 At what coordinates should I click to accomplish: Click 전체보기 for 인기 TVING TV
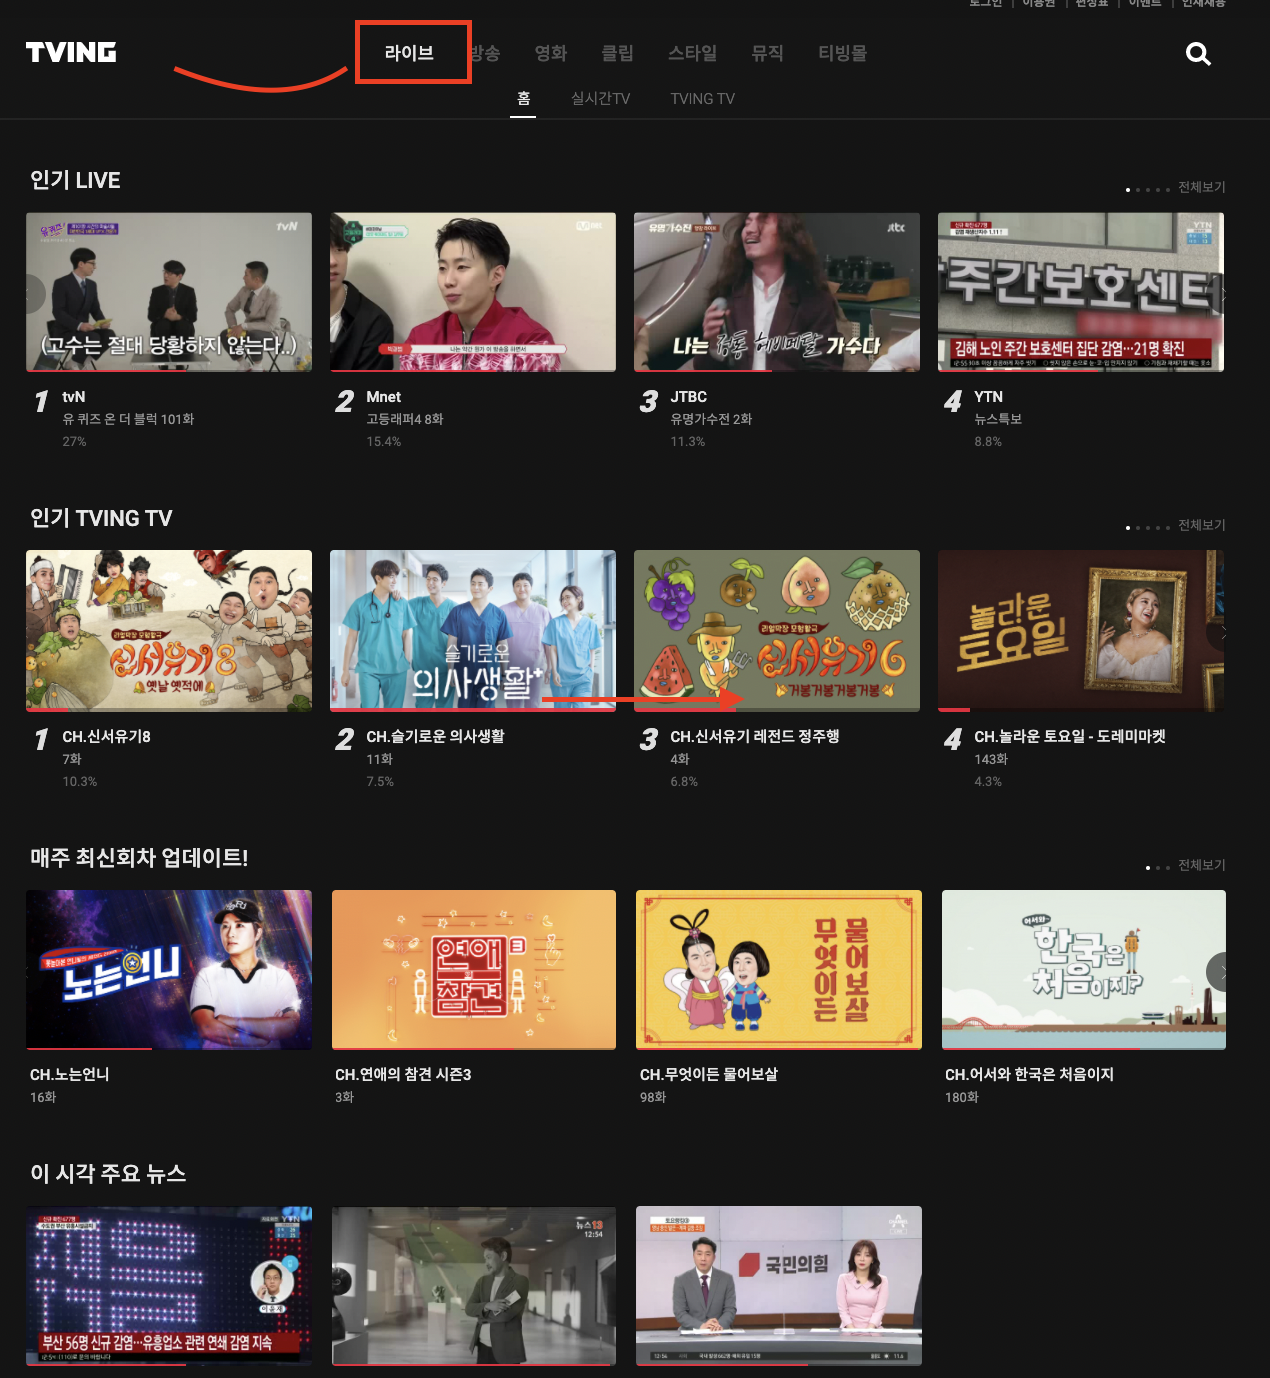(1201, 525)
